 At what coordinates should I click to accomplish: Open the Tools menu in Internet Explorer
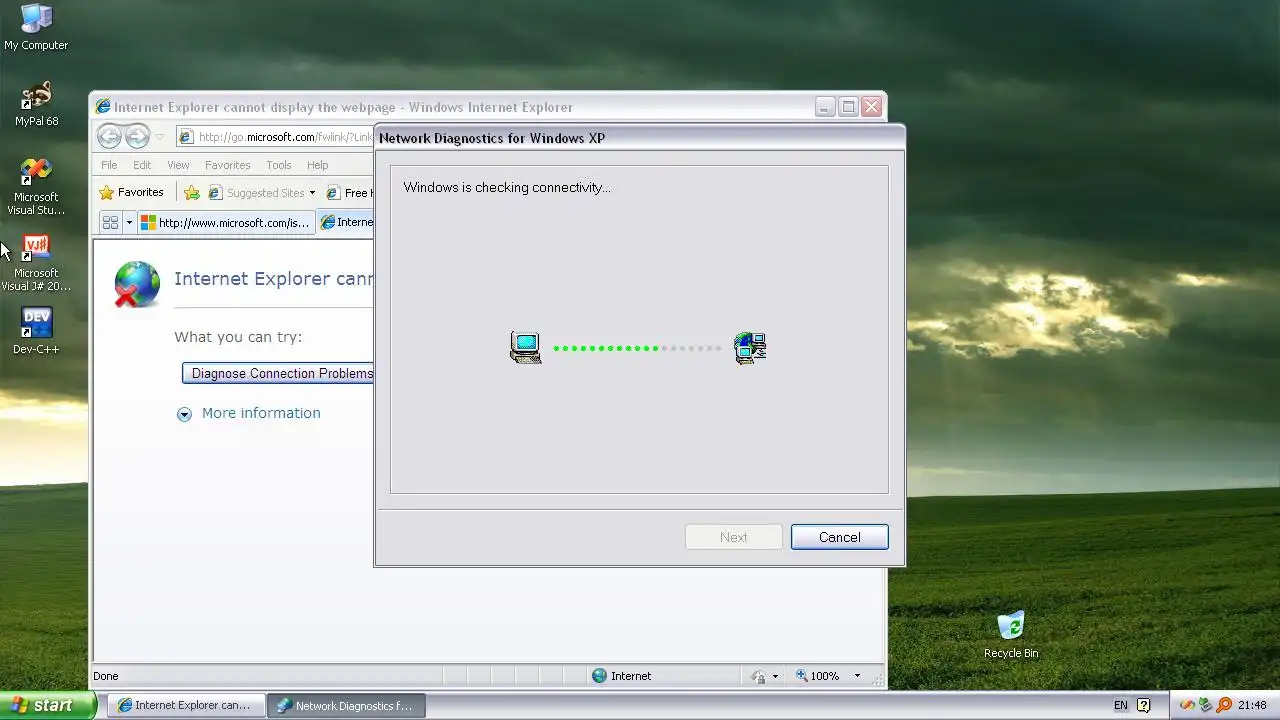[x=279, y=165]
